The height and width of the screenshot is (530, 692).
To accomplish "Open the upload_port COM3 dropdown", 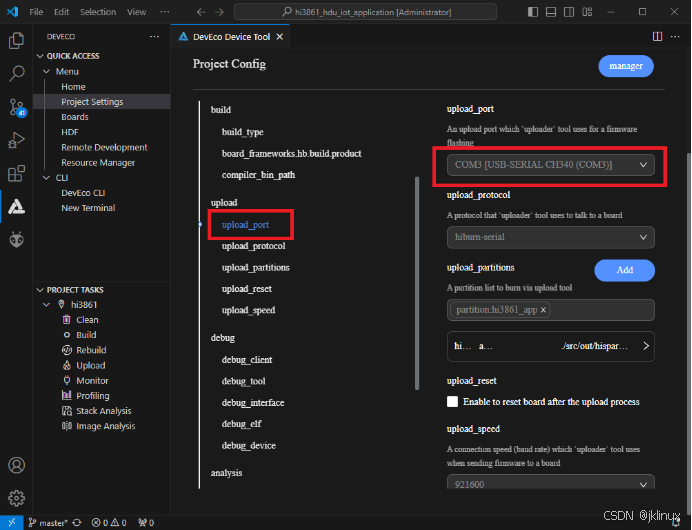I will click(550, 165).
